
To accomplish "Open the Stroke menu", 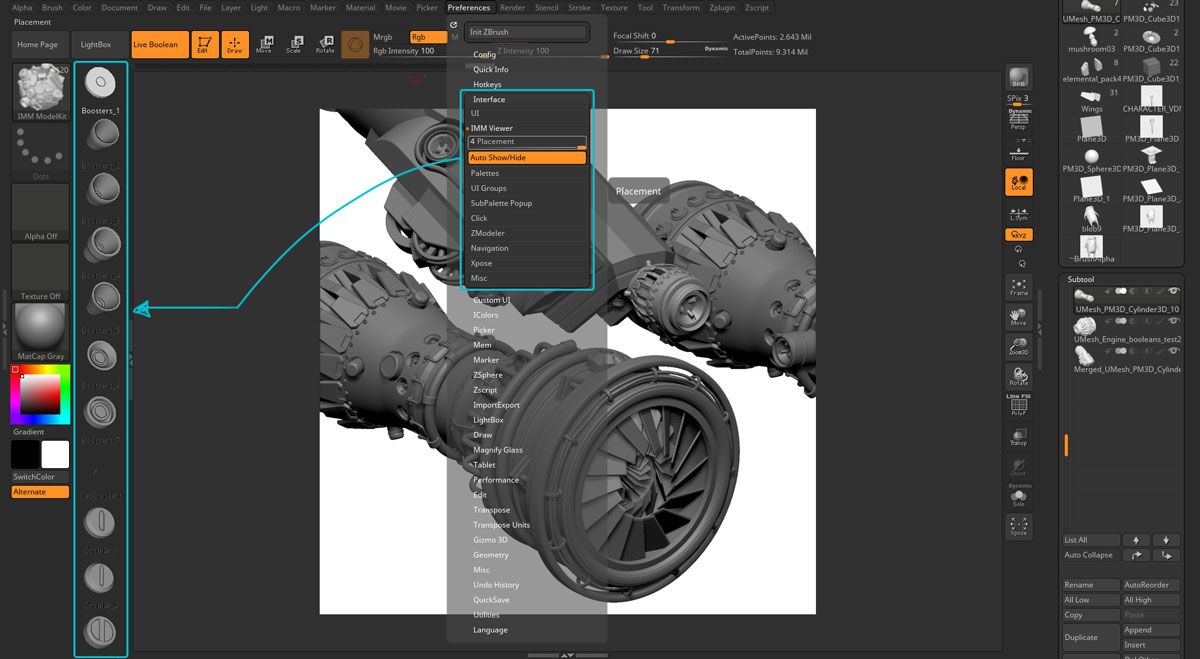I will 579,7.
